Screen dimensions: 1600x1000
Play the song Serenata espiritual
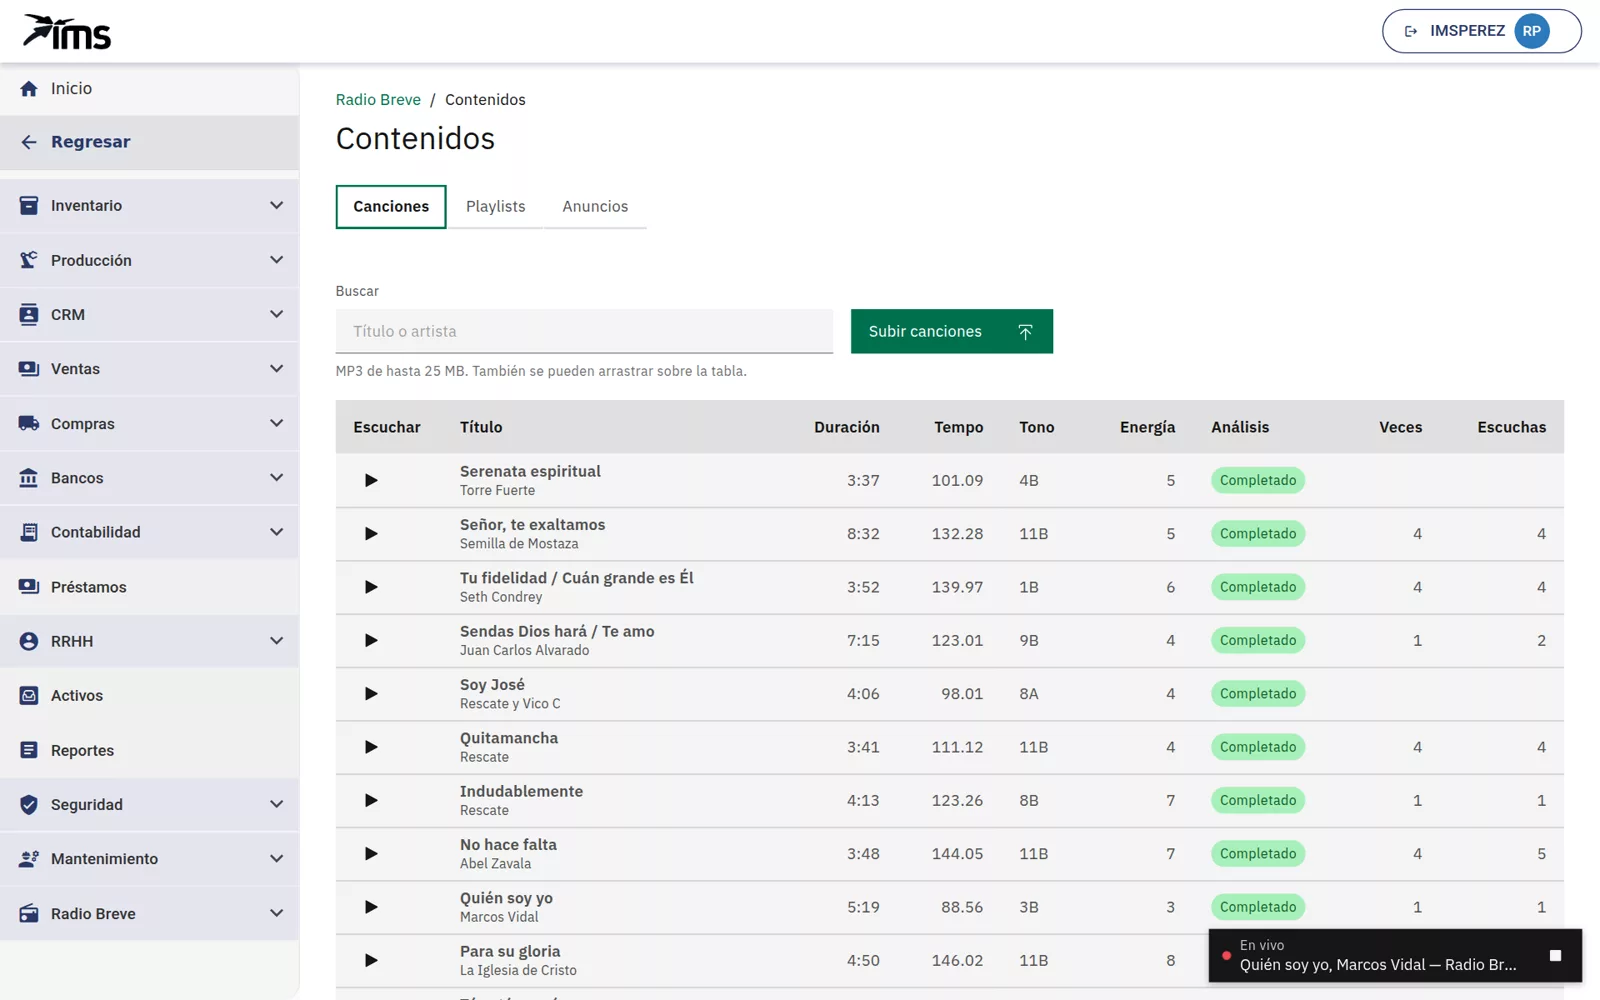coord(371,480)
